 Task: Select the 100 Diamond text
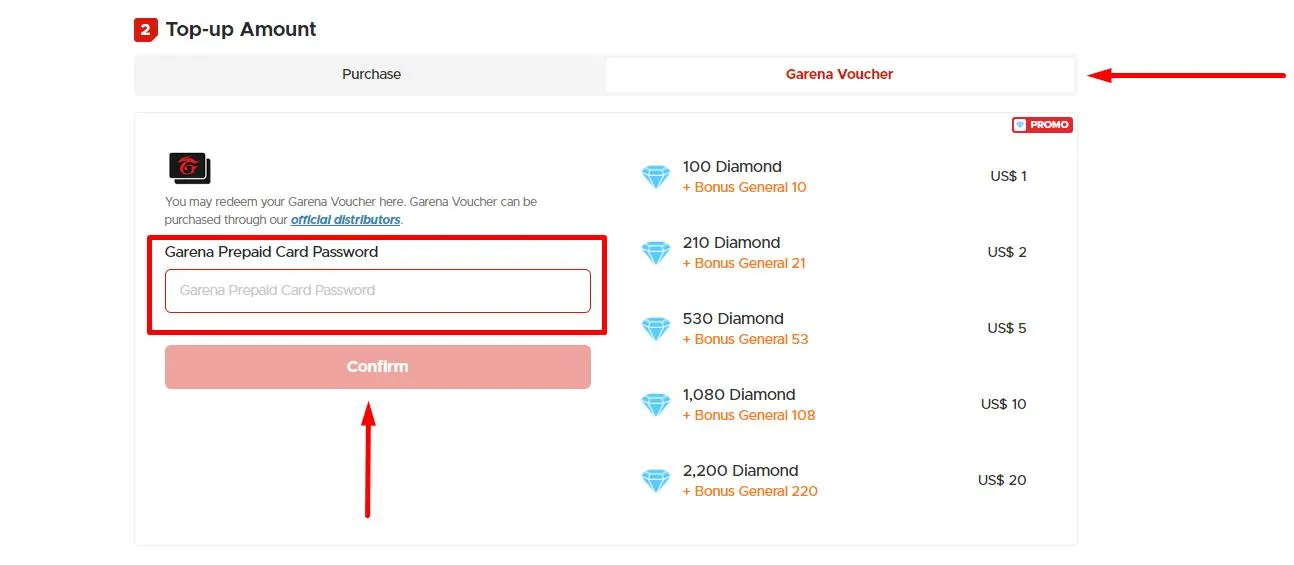(x=732, y=167)
